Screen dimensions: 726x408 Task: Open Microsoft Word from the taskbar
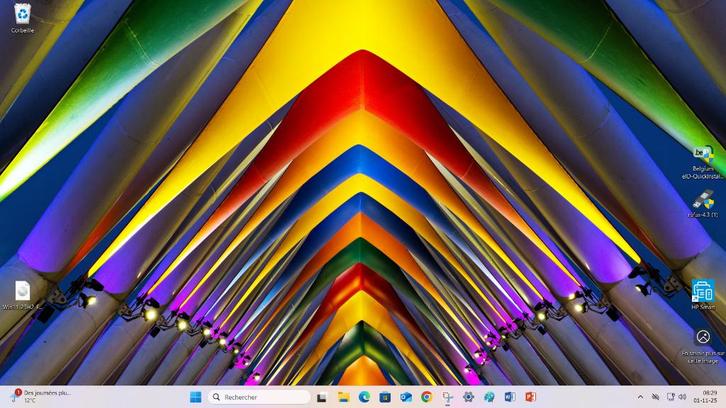point(510,397)
